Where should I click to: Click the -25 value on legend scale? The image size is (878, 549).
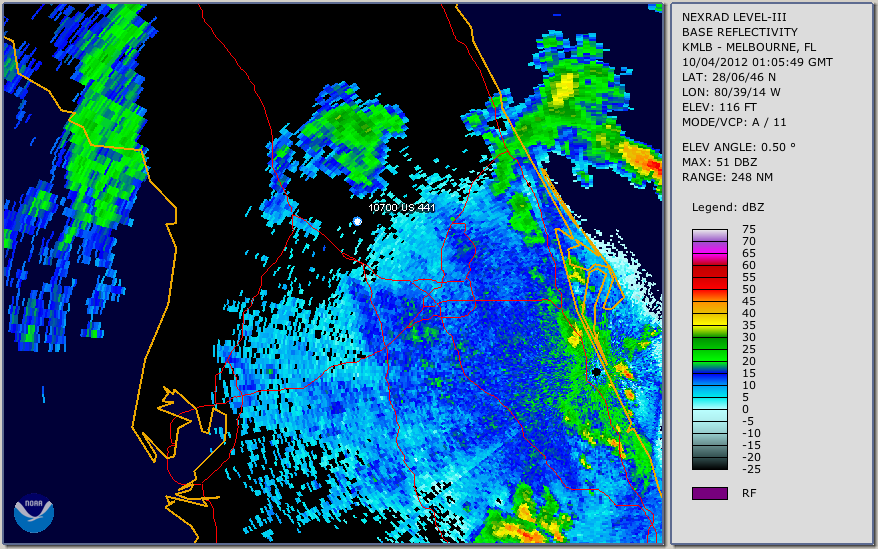pyautogui.click(x=751, y=469)
